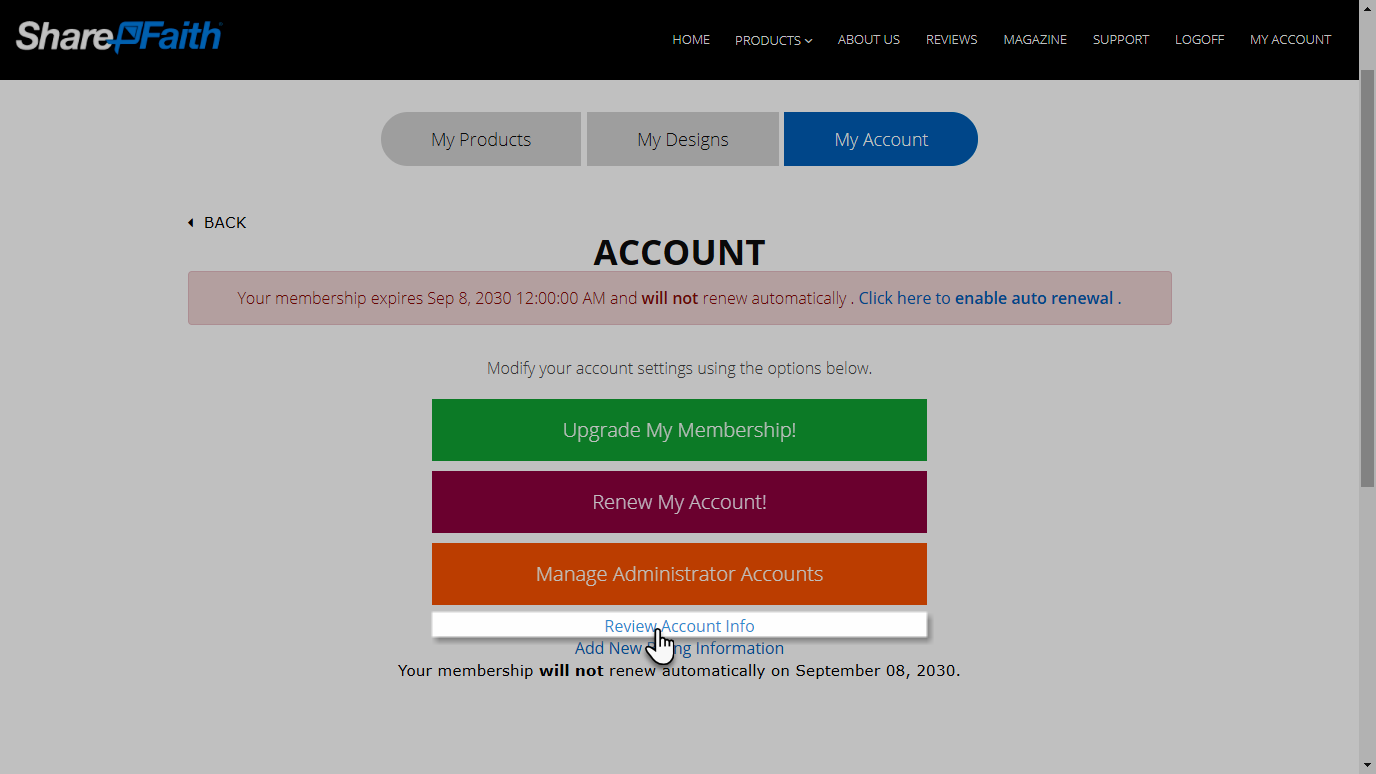Open the Review Account Info link
The height and width of the screenshot is (774, 1376).
click(679, 625)
